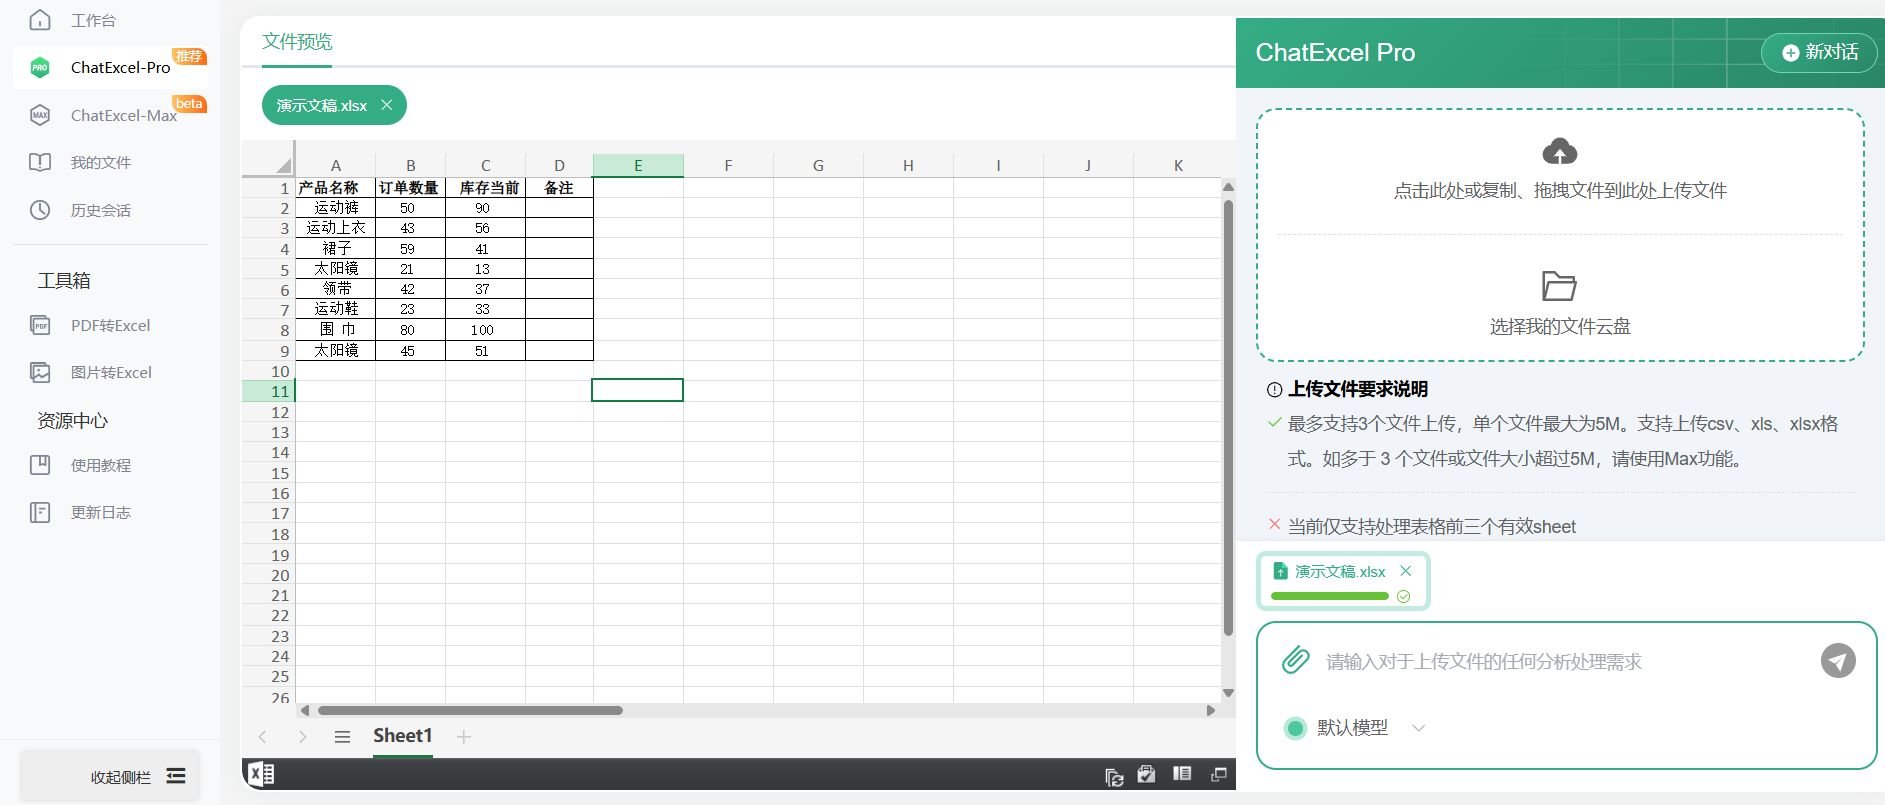Click the upload area text 点击此处或复制

pos(1560,190)
